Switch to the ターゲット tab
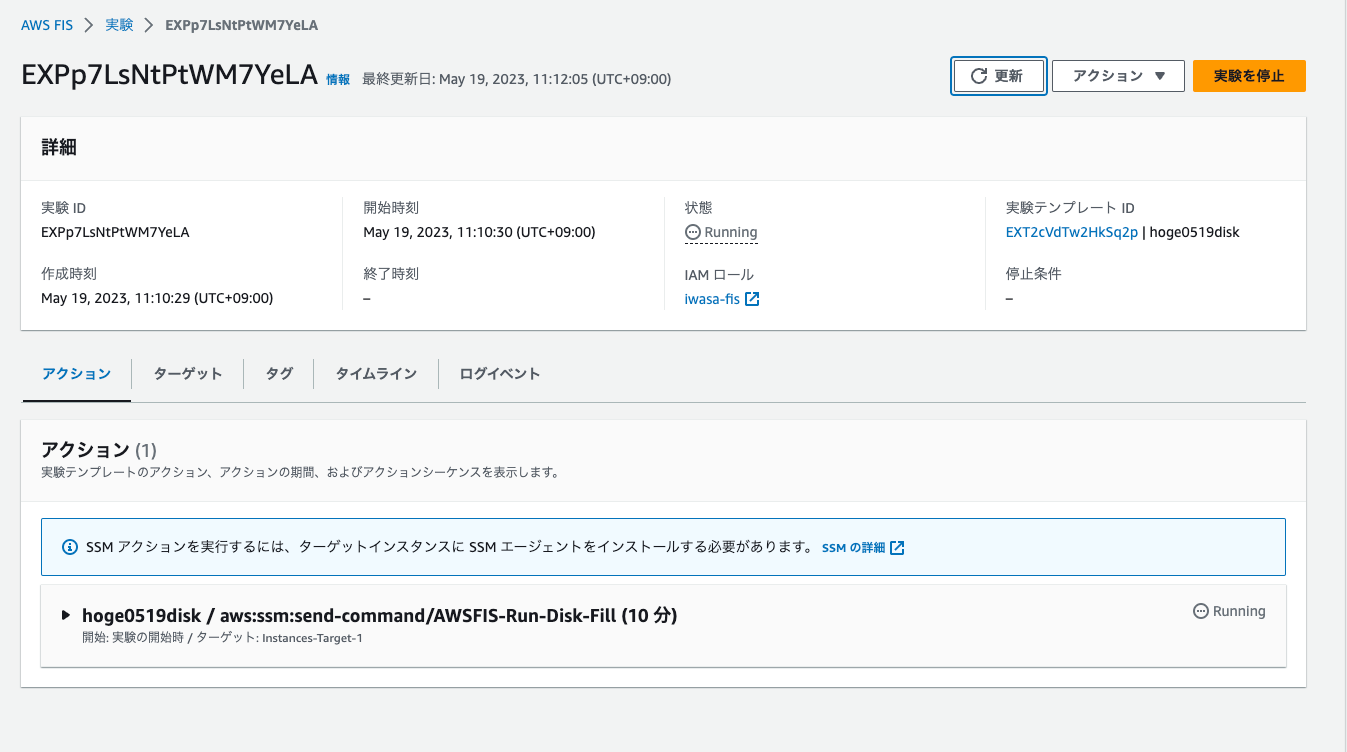The height and width of the screenshot is (752, 1347). coord(187,374)
